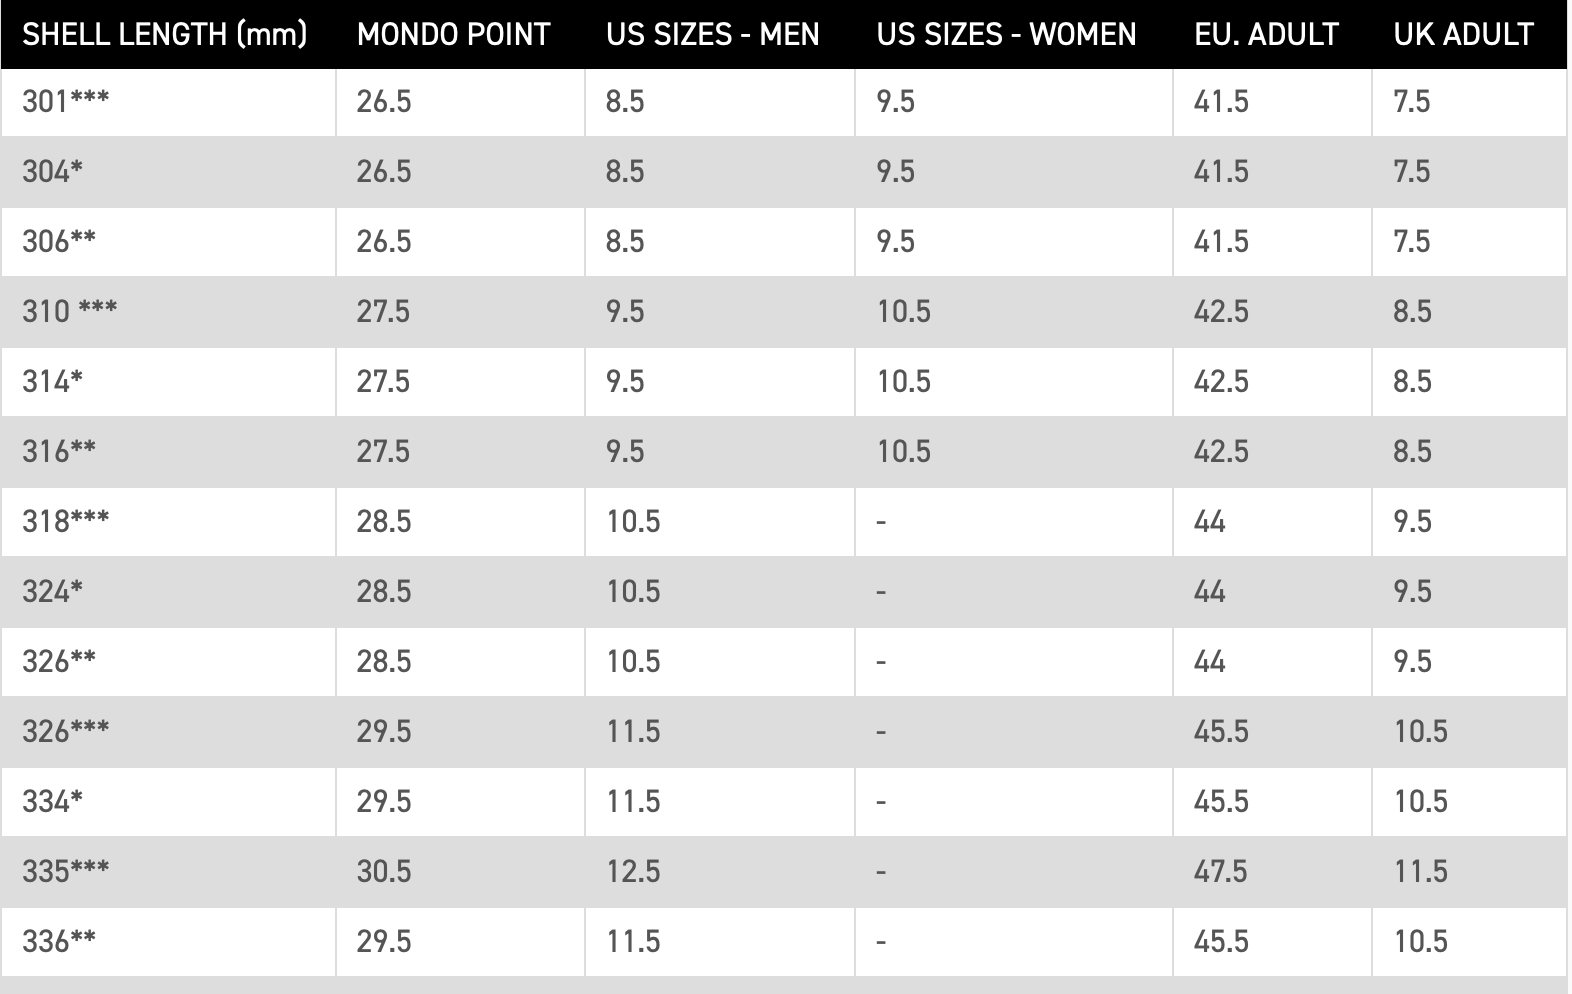Click the 310 *** shell length cell

(x=168, y=312)
